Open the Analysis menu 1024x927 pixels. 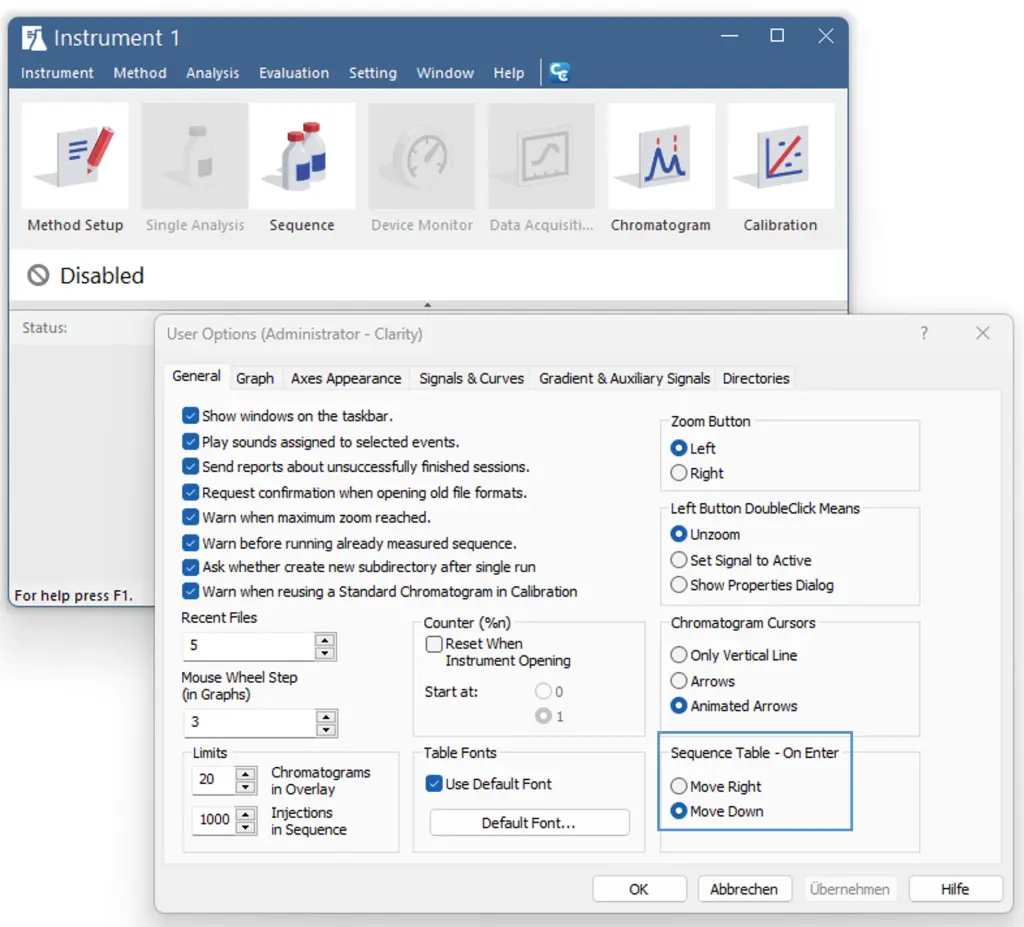pos(212,73)
